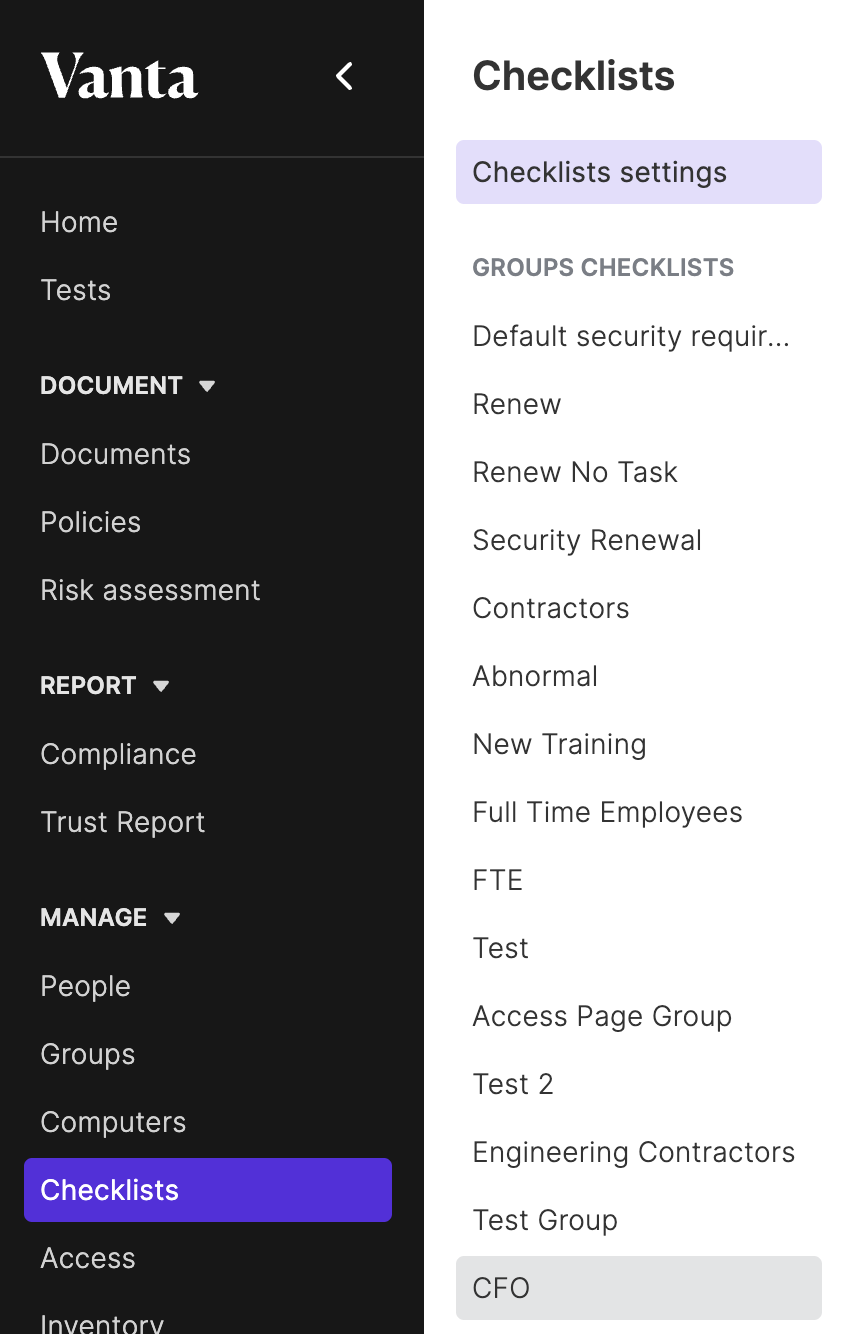
Task: Open Checklists settings
Action: [x=639, y=172]
